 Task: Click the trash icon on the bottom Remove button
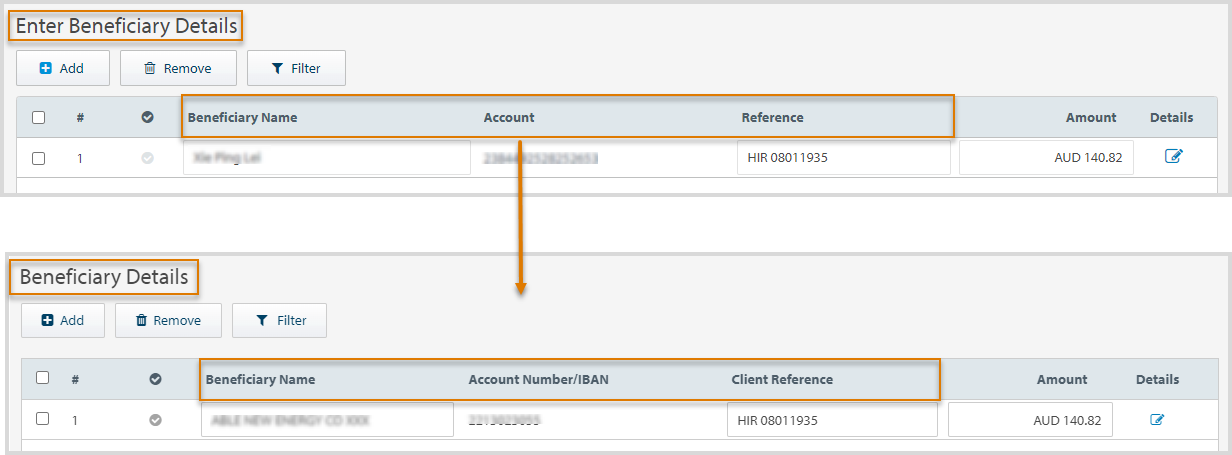[x=141, y=321]
